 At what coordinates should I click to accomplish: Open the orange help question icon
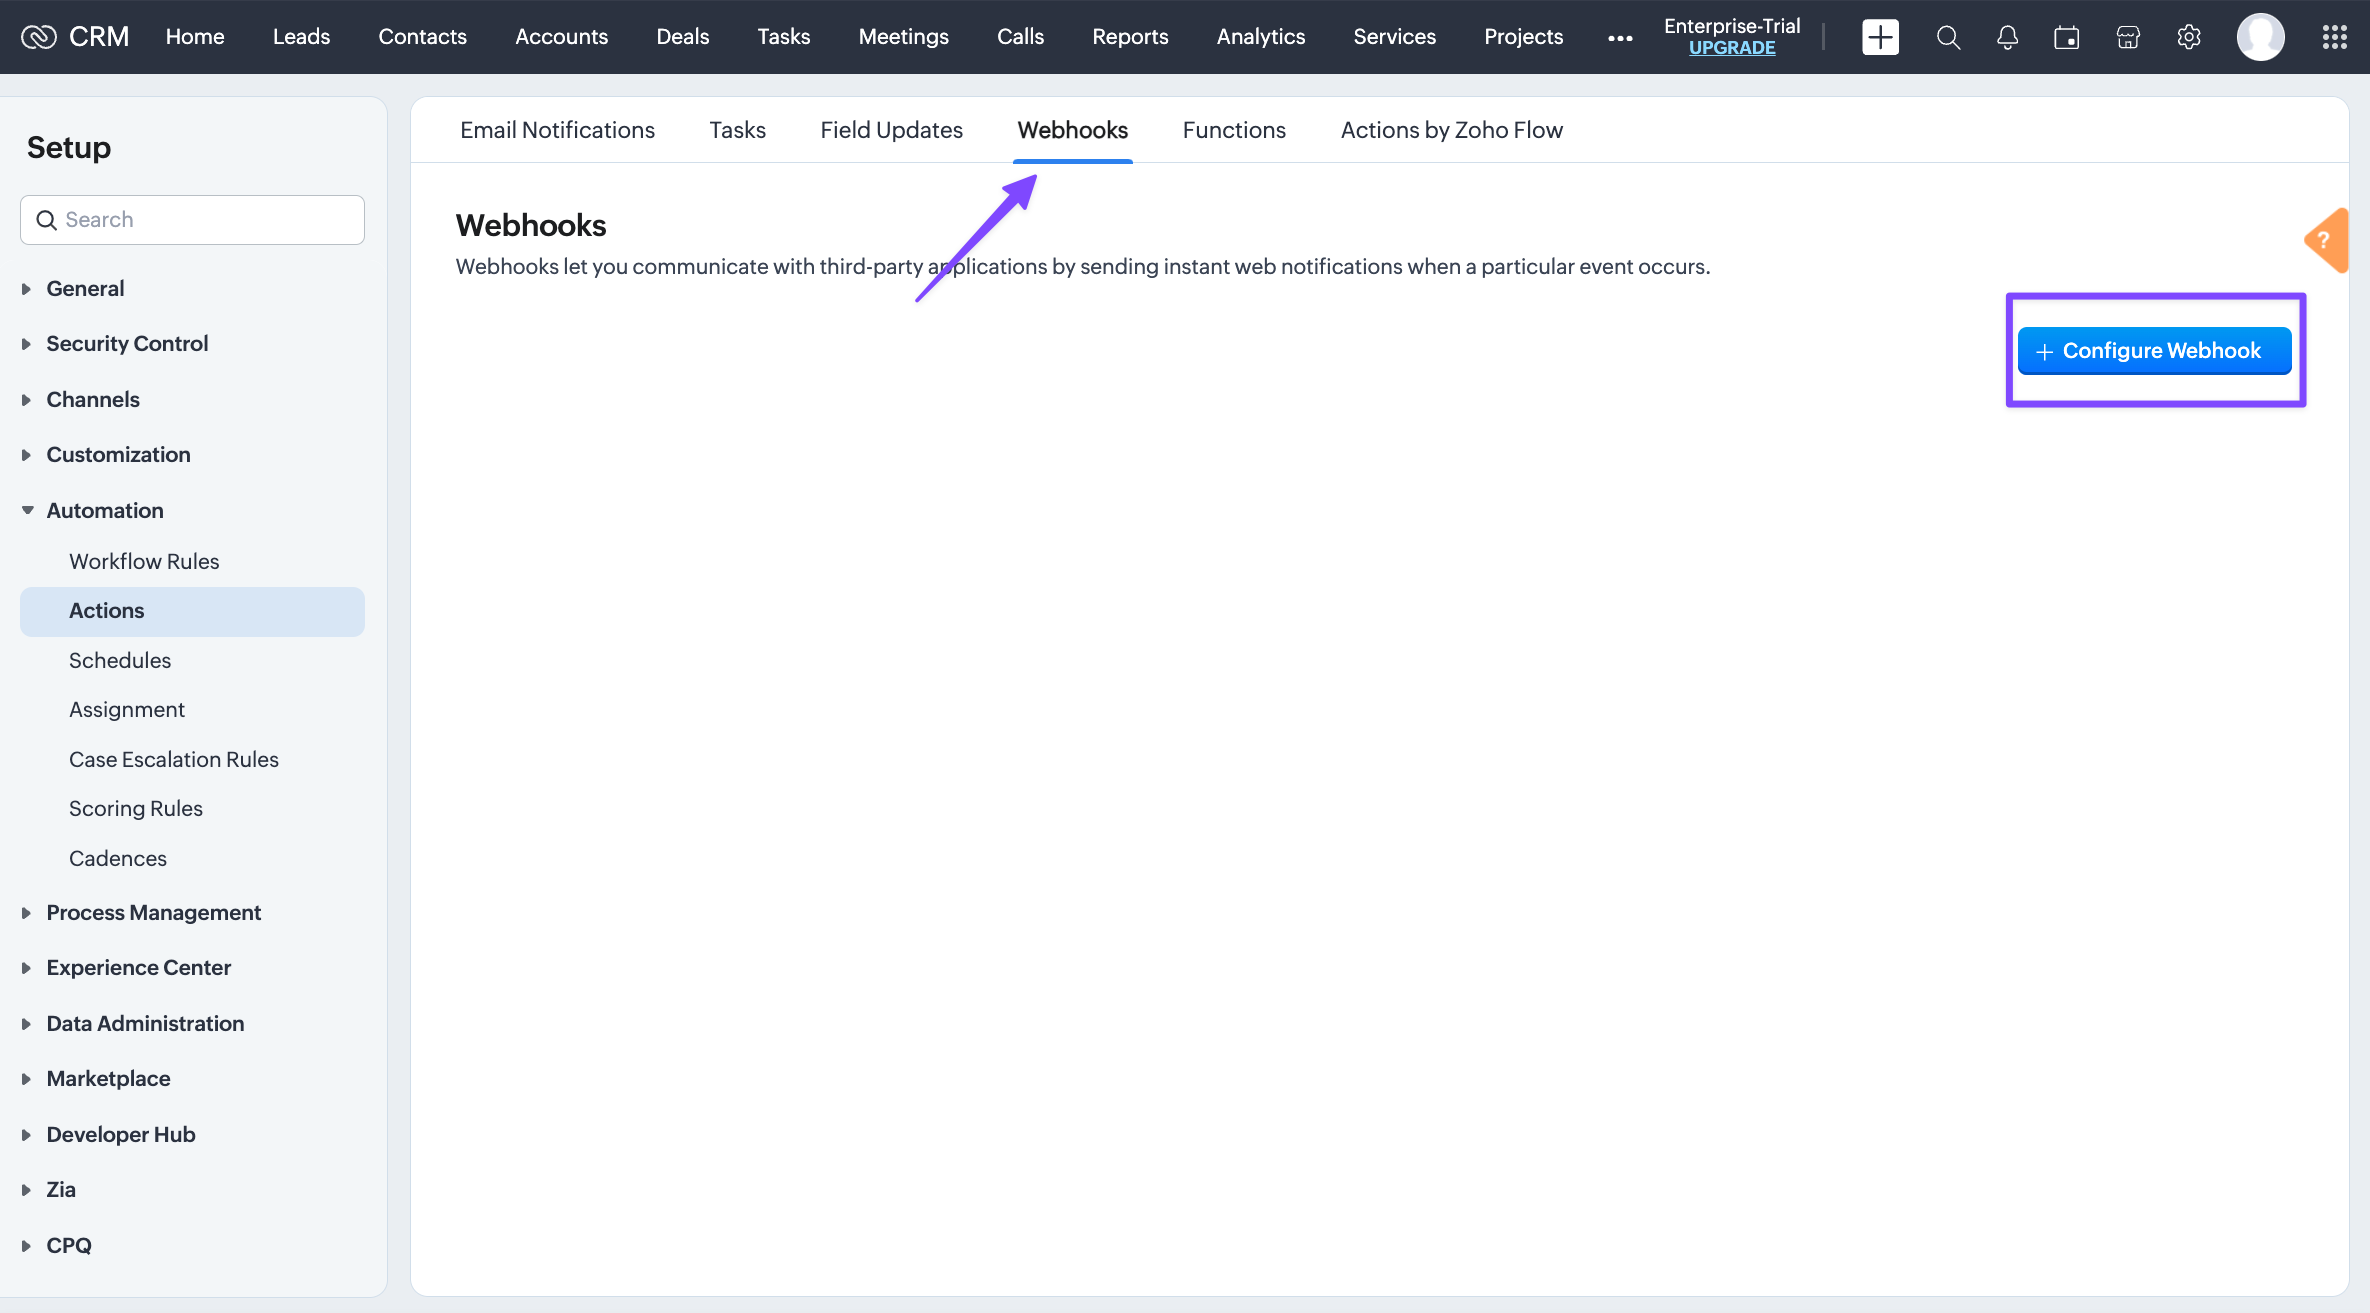tap(2326, 240)
